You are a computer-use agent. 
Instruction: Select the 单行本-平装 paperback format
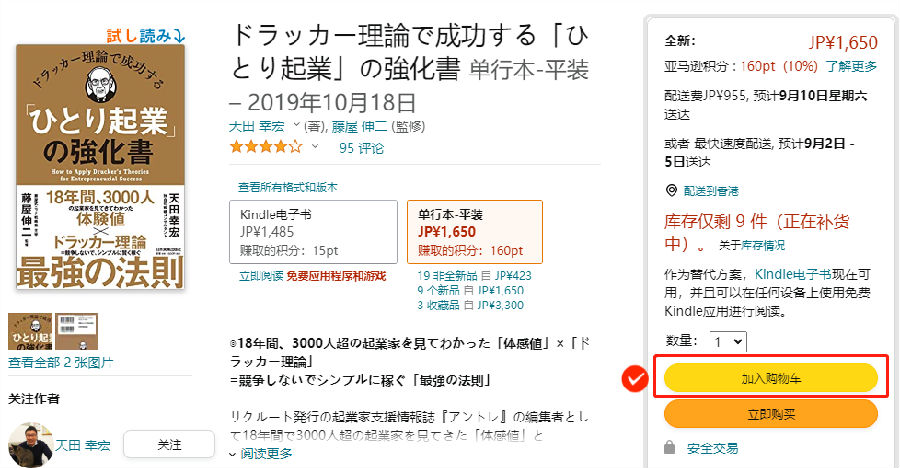tap(474, 230)
